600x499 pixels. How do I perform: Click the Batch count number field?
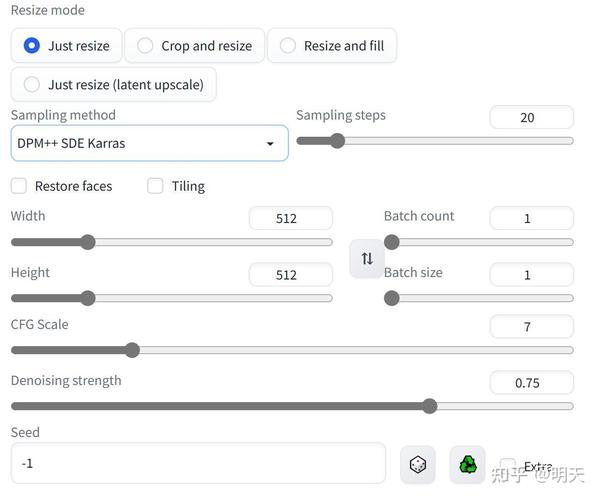tap(531, 218)
